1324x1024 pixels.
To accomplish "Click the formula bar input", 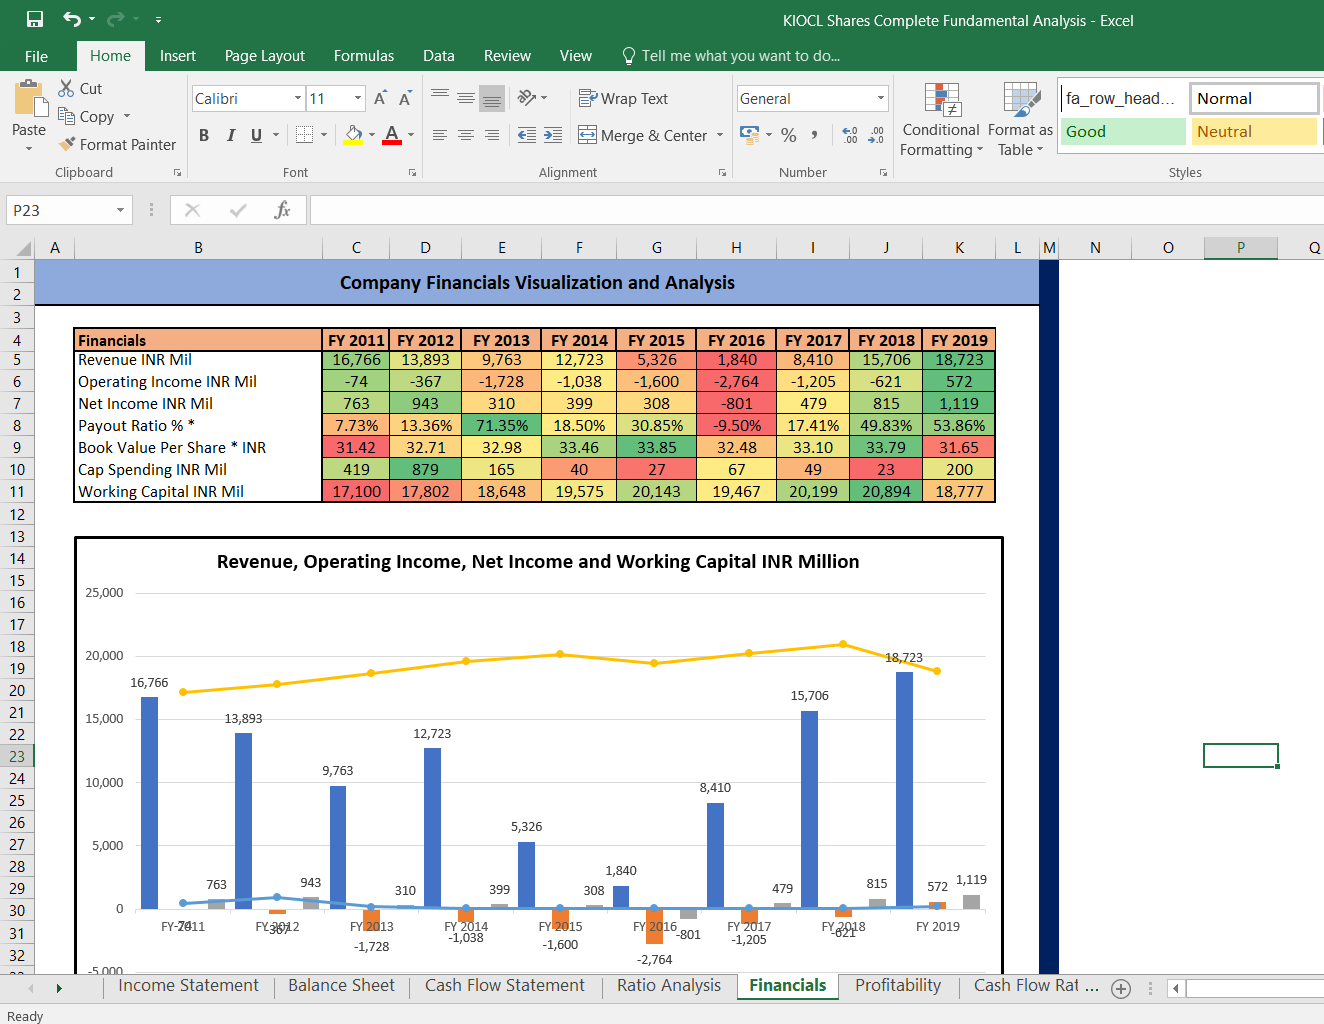I will 816,210.
